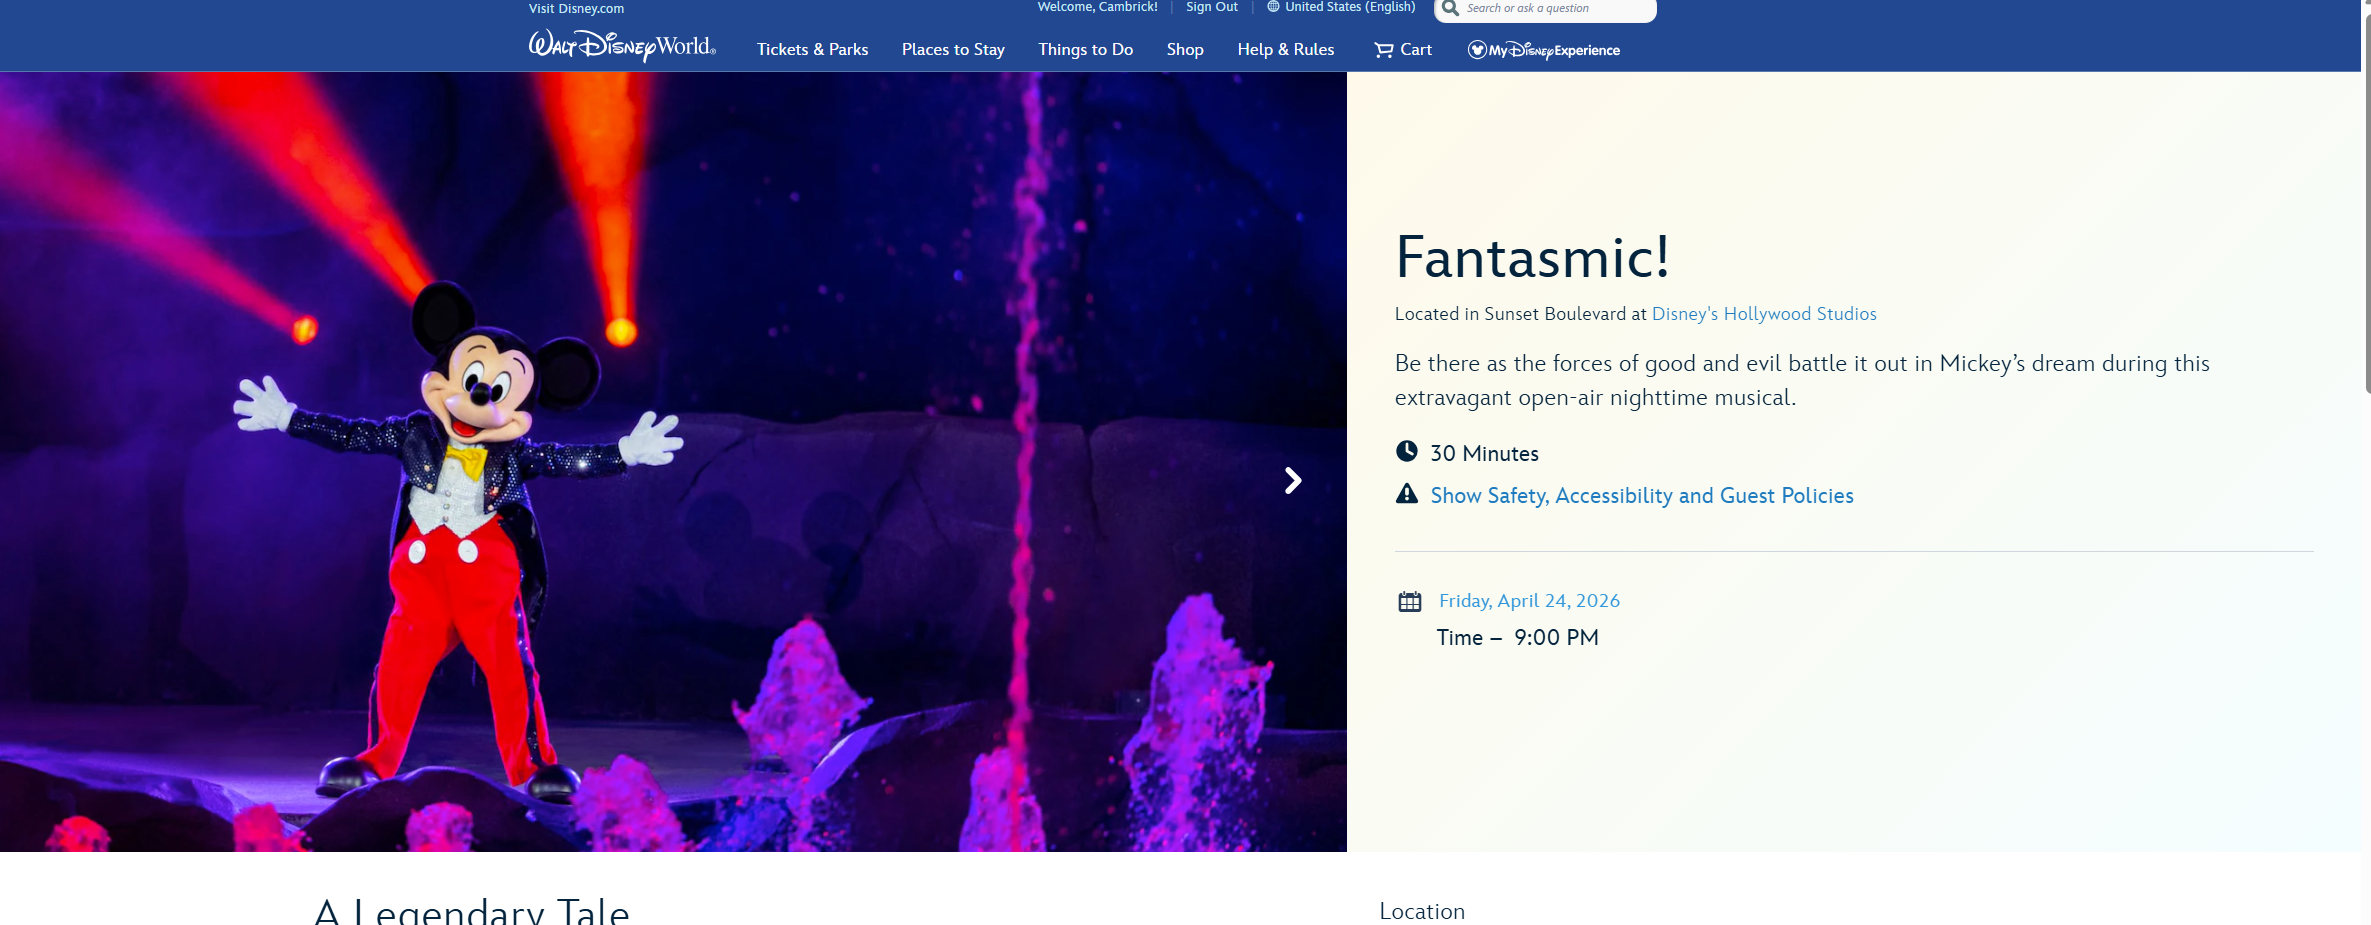Click the Walt Disney World logo
The height and width of the screenshot is (925, 2371).
coord(621,46)
